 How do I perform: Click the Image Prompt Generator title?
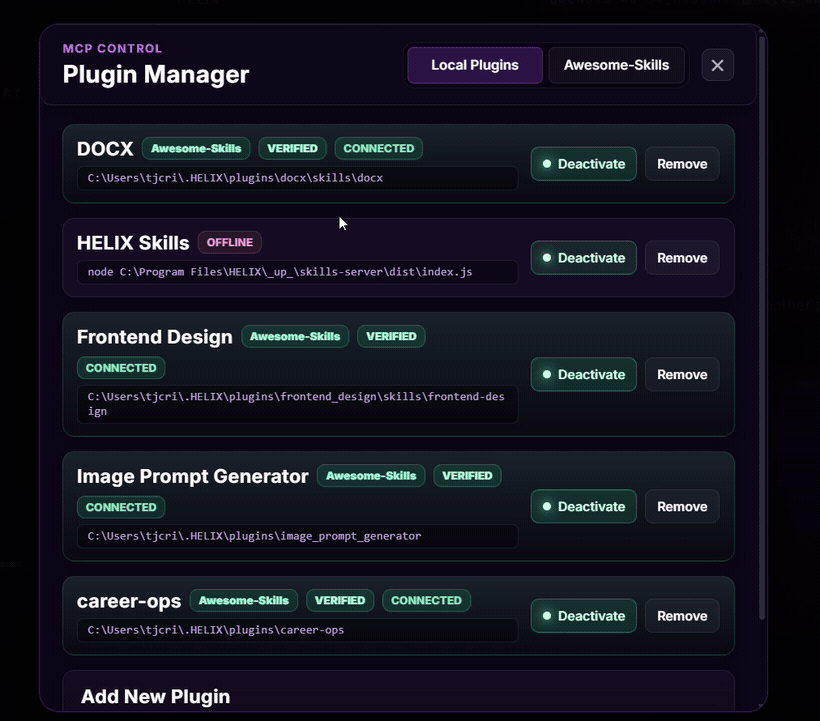192,476
